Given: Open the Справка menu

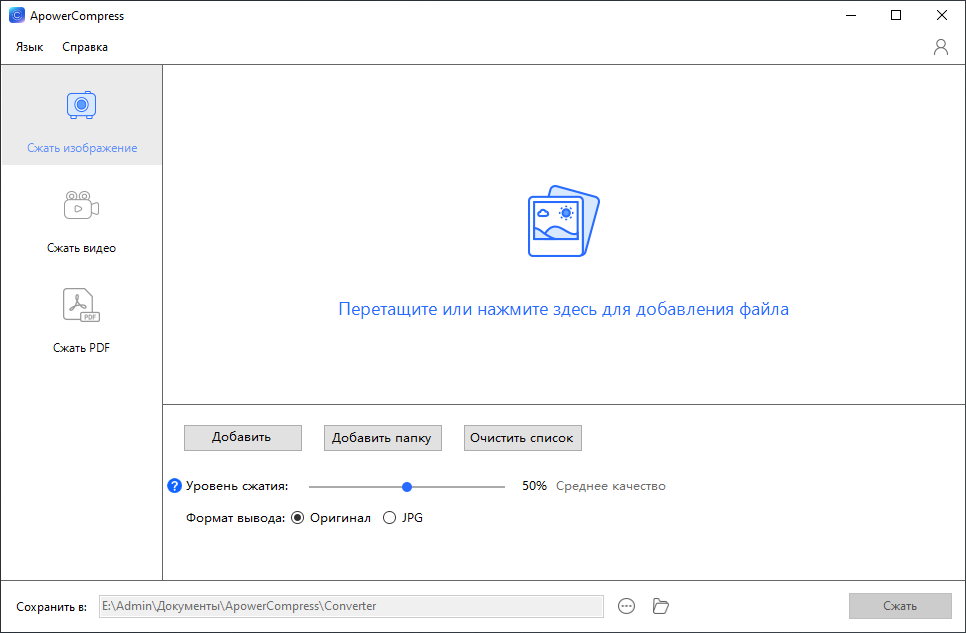Looking at the screenshot, I should click(x=85, y=47).
